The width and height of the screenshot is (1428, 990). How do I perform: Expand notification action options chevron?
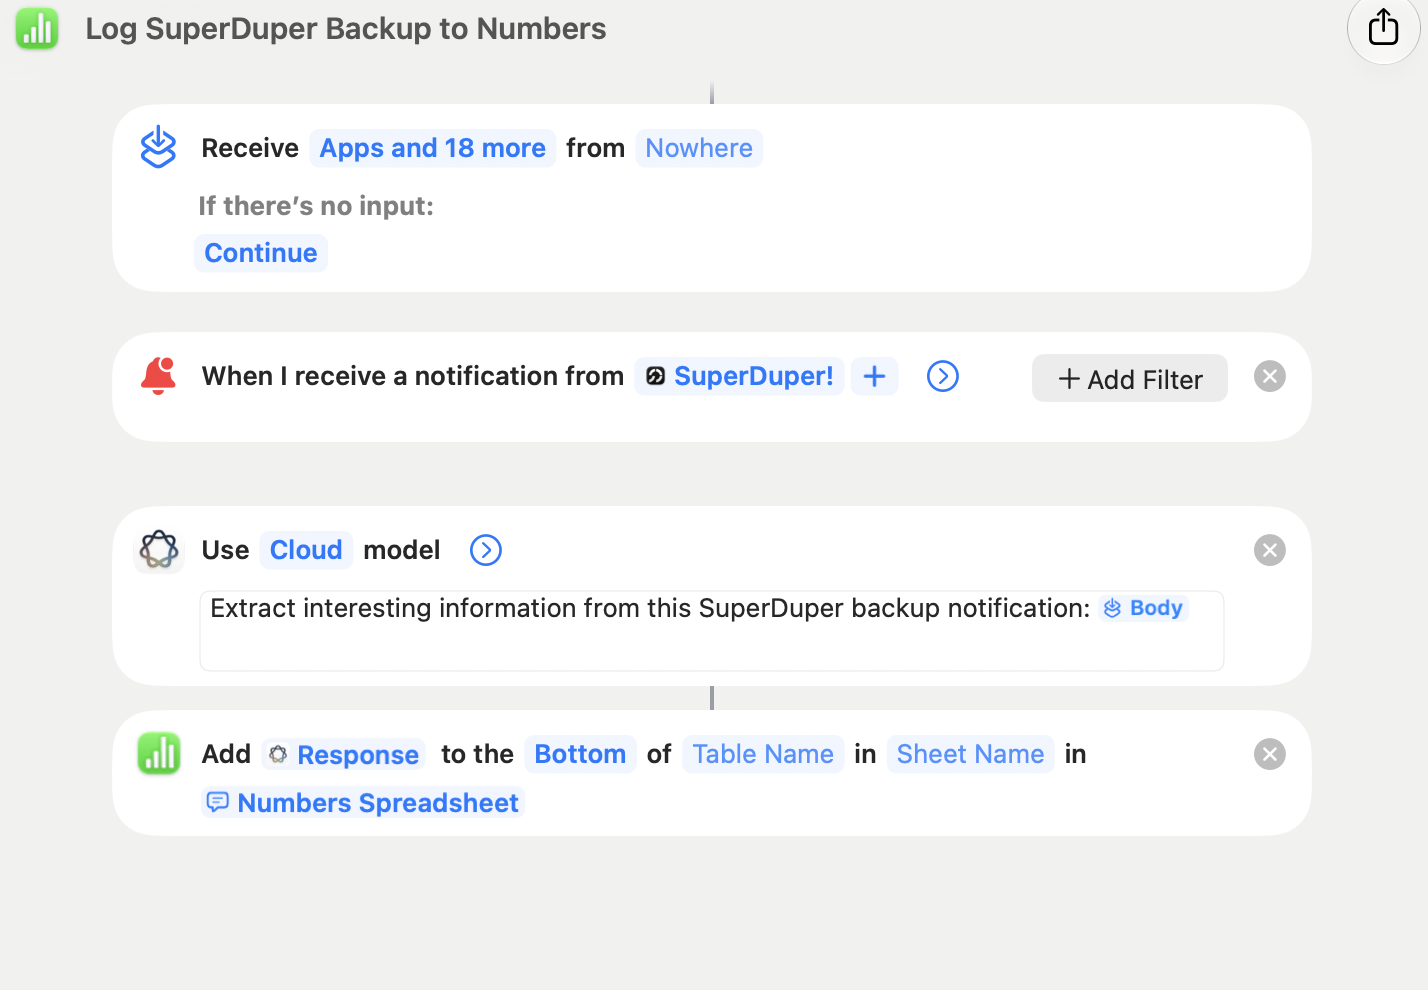coord(943,376)
